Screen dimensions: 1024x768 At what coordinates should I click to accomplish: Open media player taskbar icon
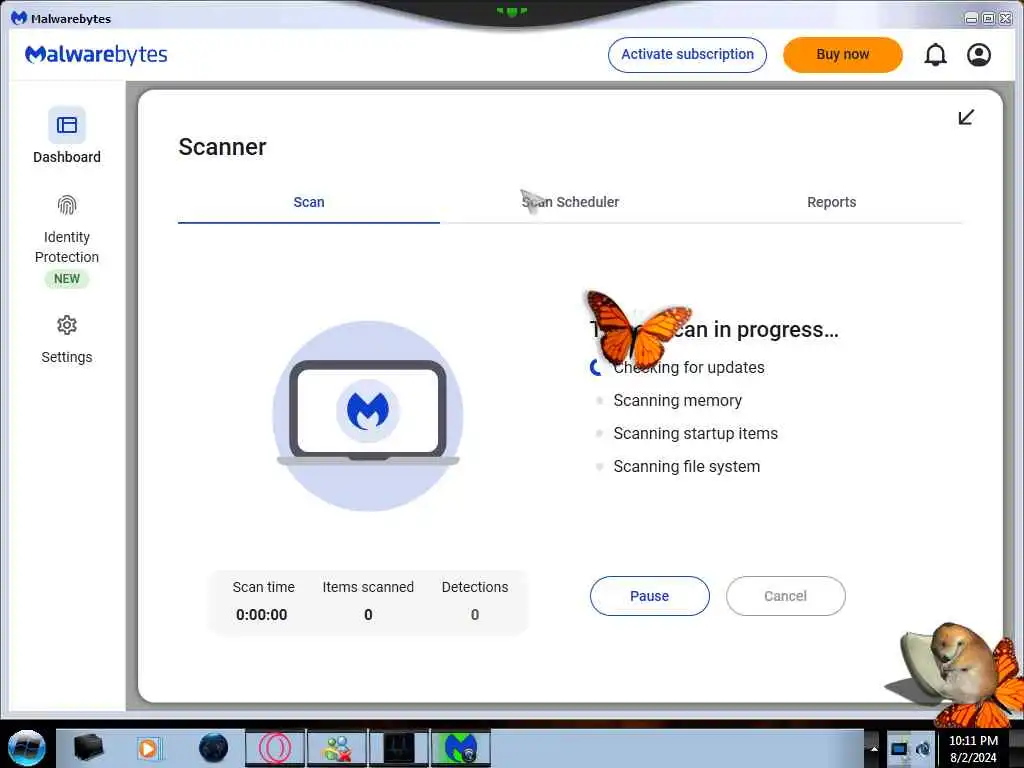point(148,748)
